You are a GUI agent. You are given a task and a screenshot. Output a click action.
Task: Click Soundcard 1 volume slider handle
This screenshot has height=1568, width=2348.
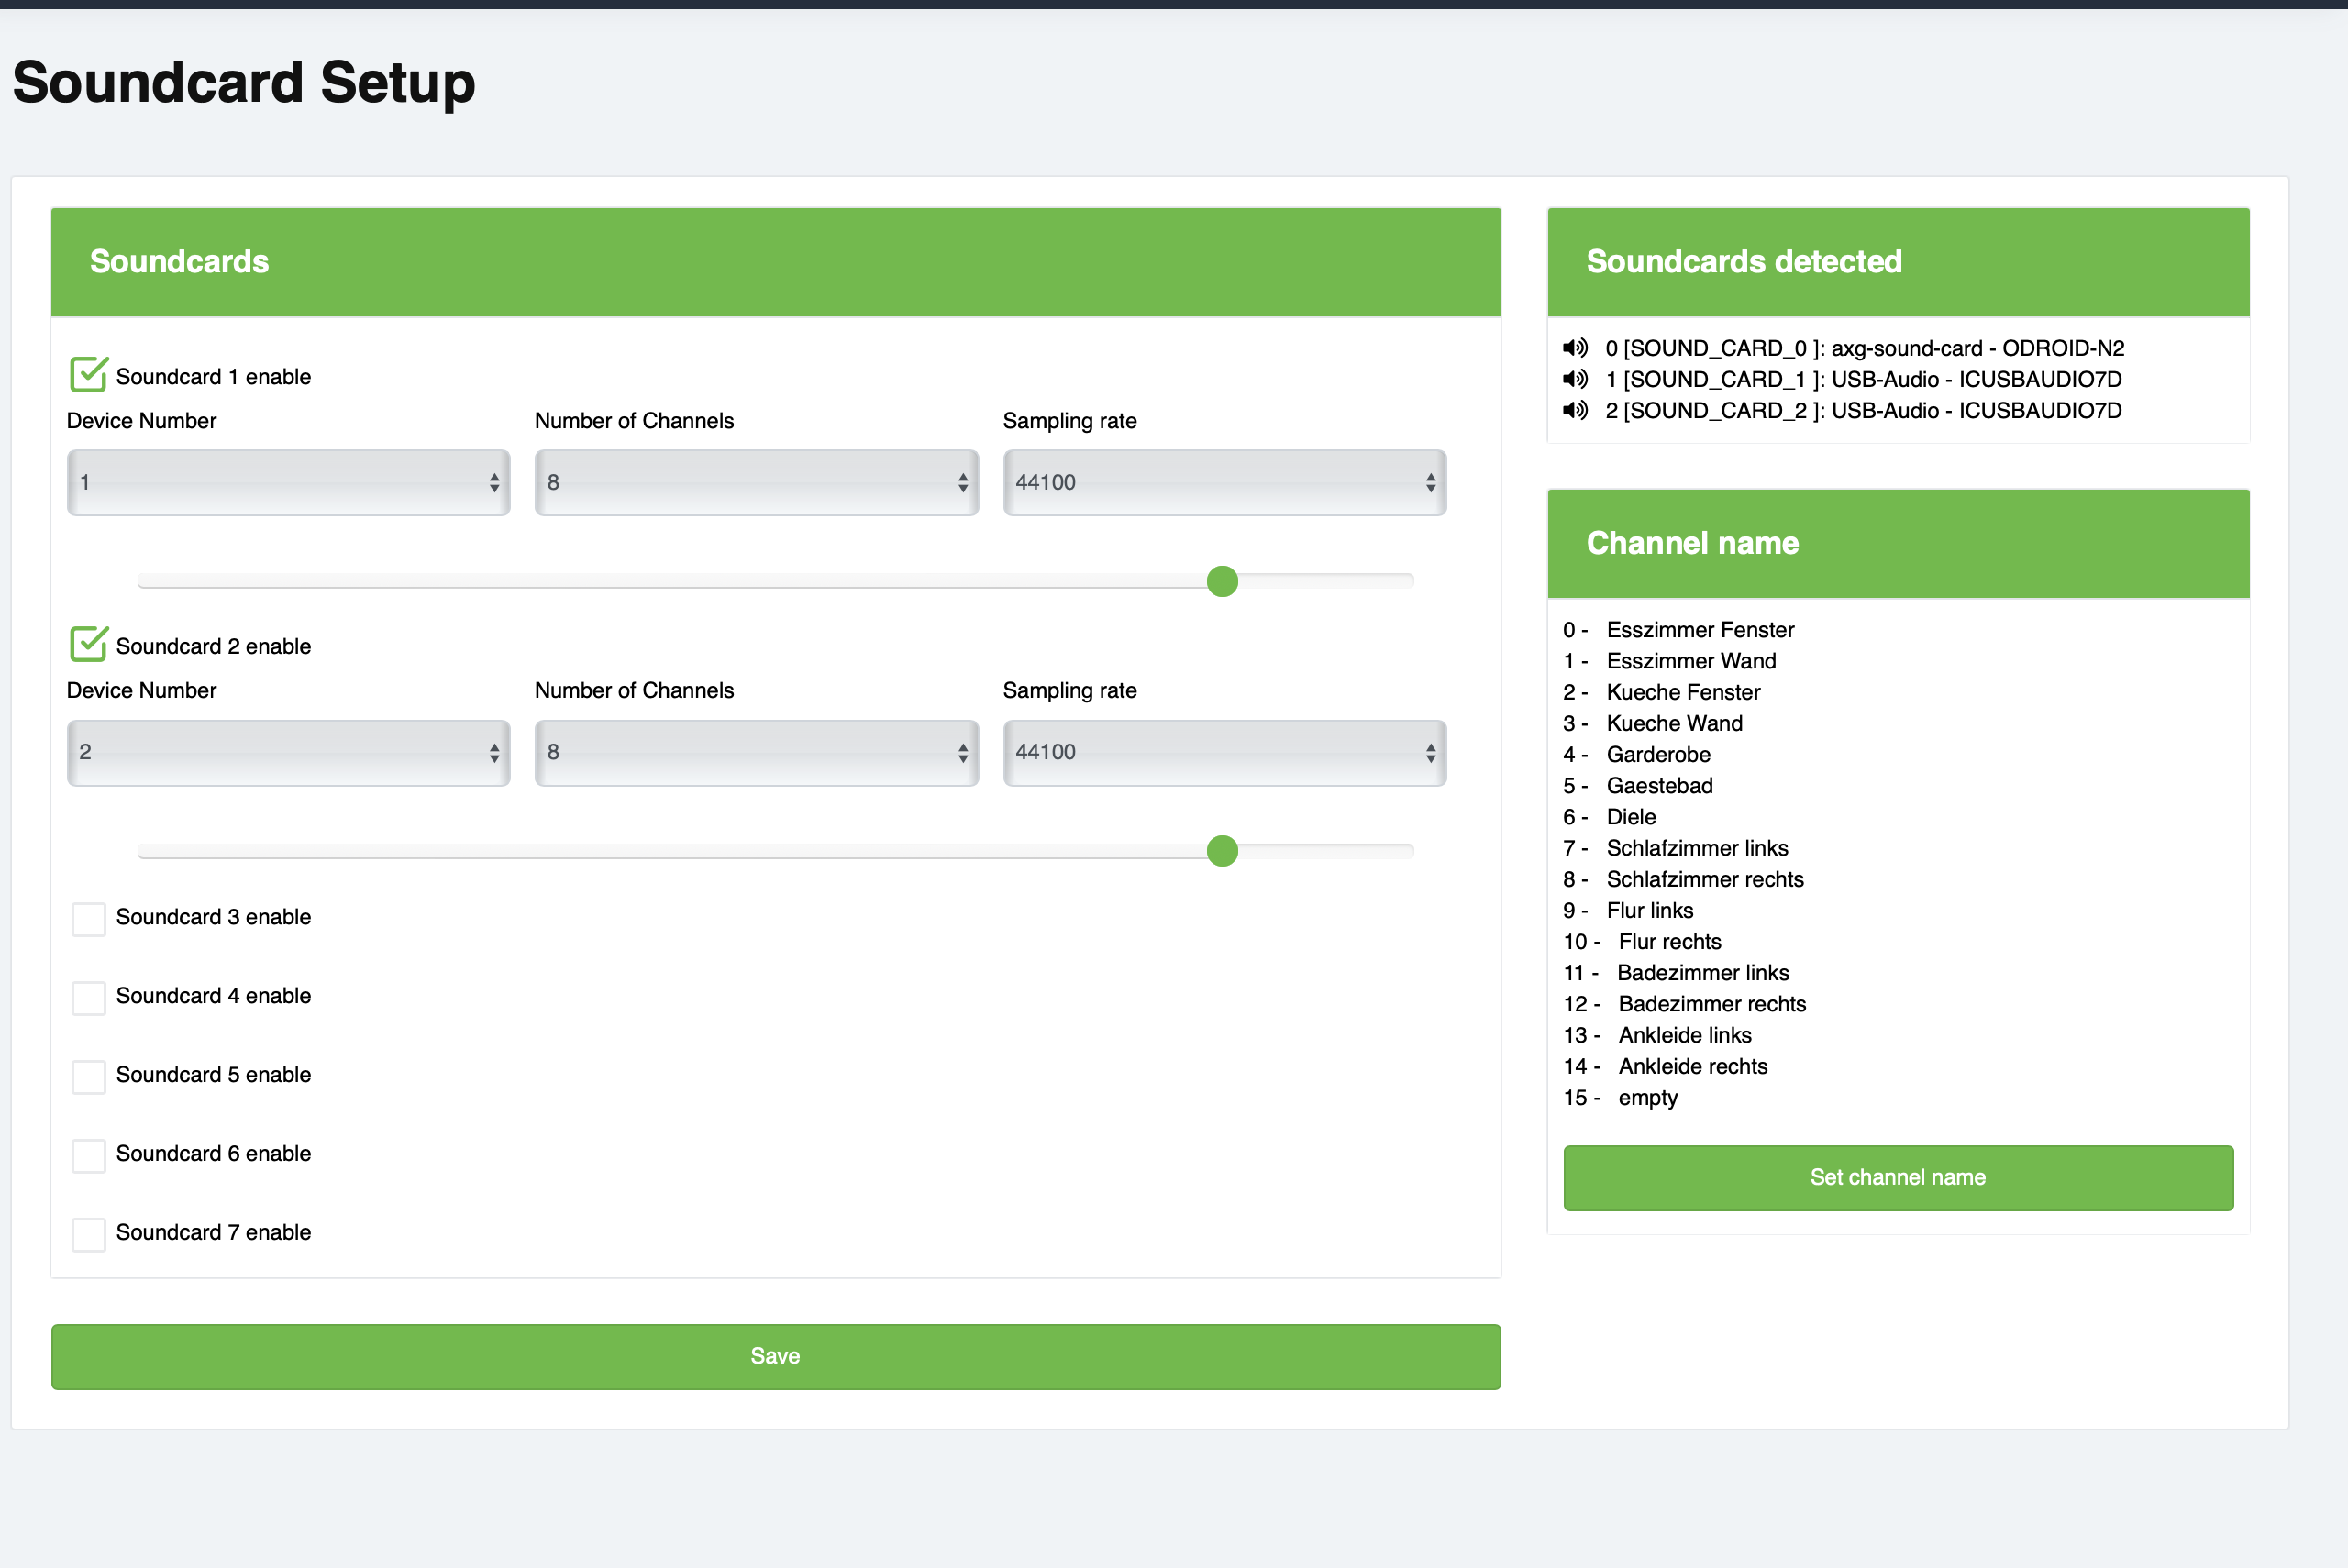pyautogui.click(x=1222, y=581)
